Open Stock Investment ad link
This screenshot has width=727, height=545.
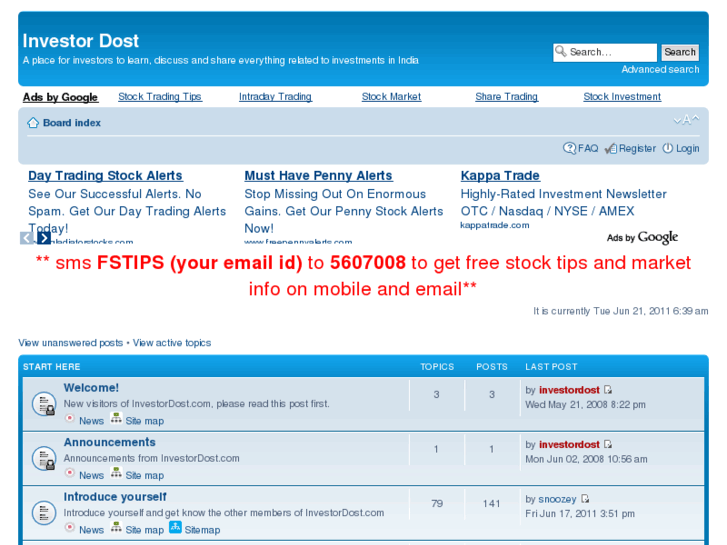[622, 96]
